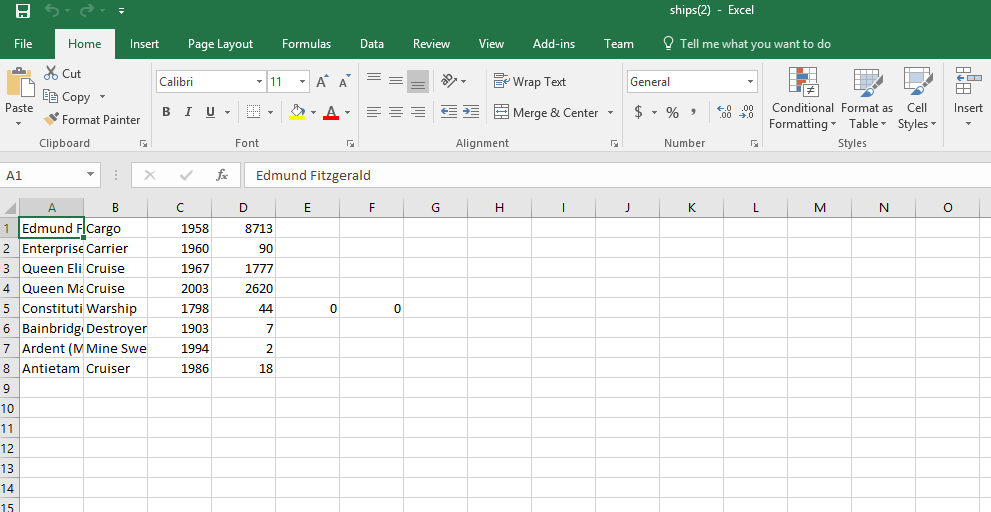
Task: Click the Accounting dollar format icon
Action: (638, 112)
